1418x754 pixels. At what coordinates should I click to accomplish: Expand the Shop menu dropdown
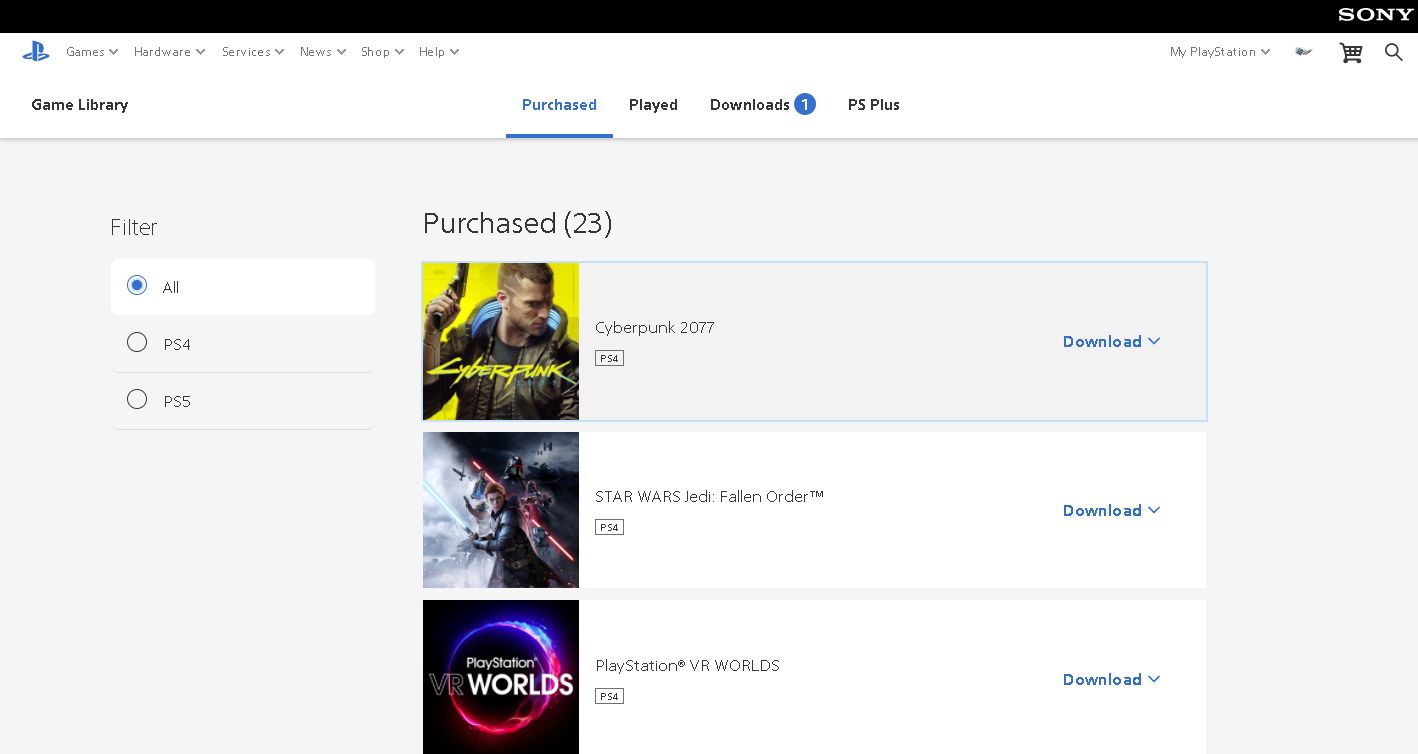(382, 52)
